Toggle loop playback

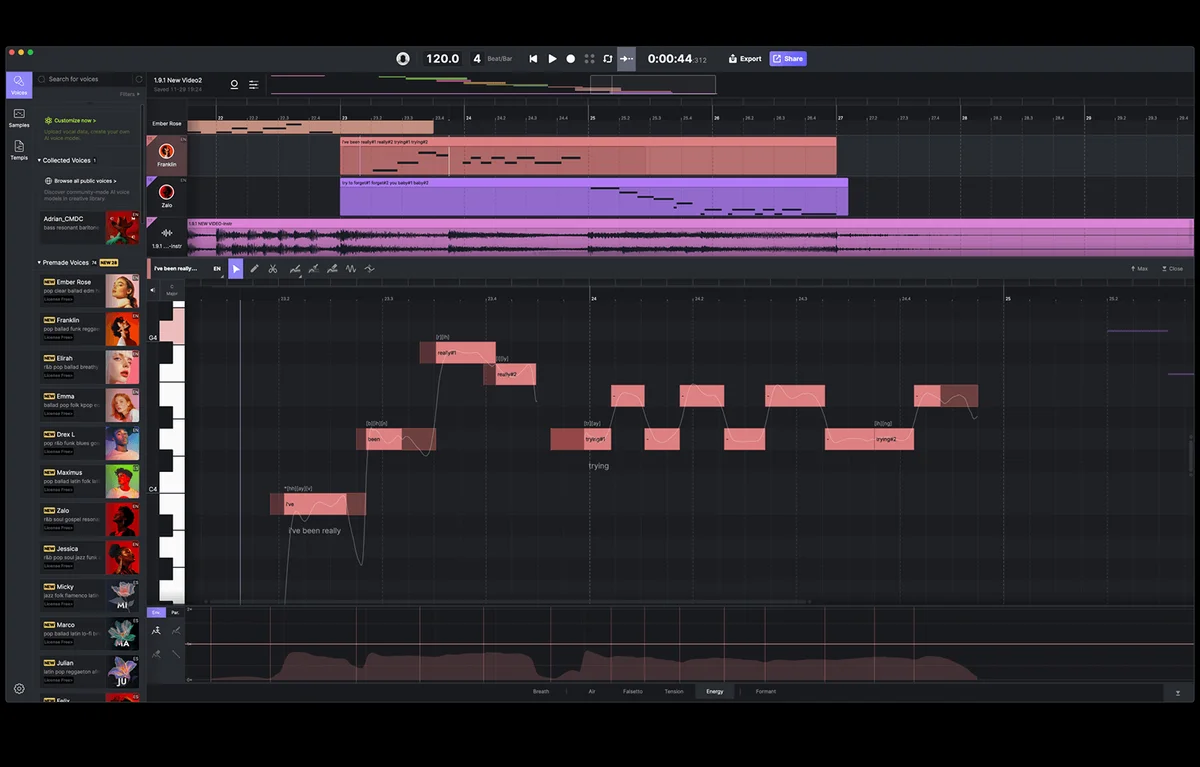607,59
